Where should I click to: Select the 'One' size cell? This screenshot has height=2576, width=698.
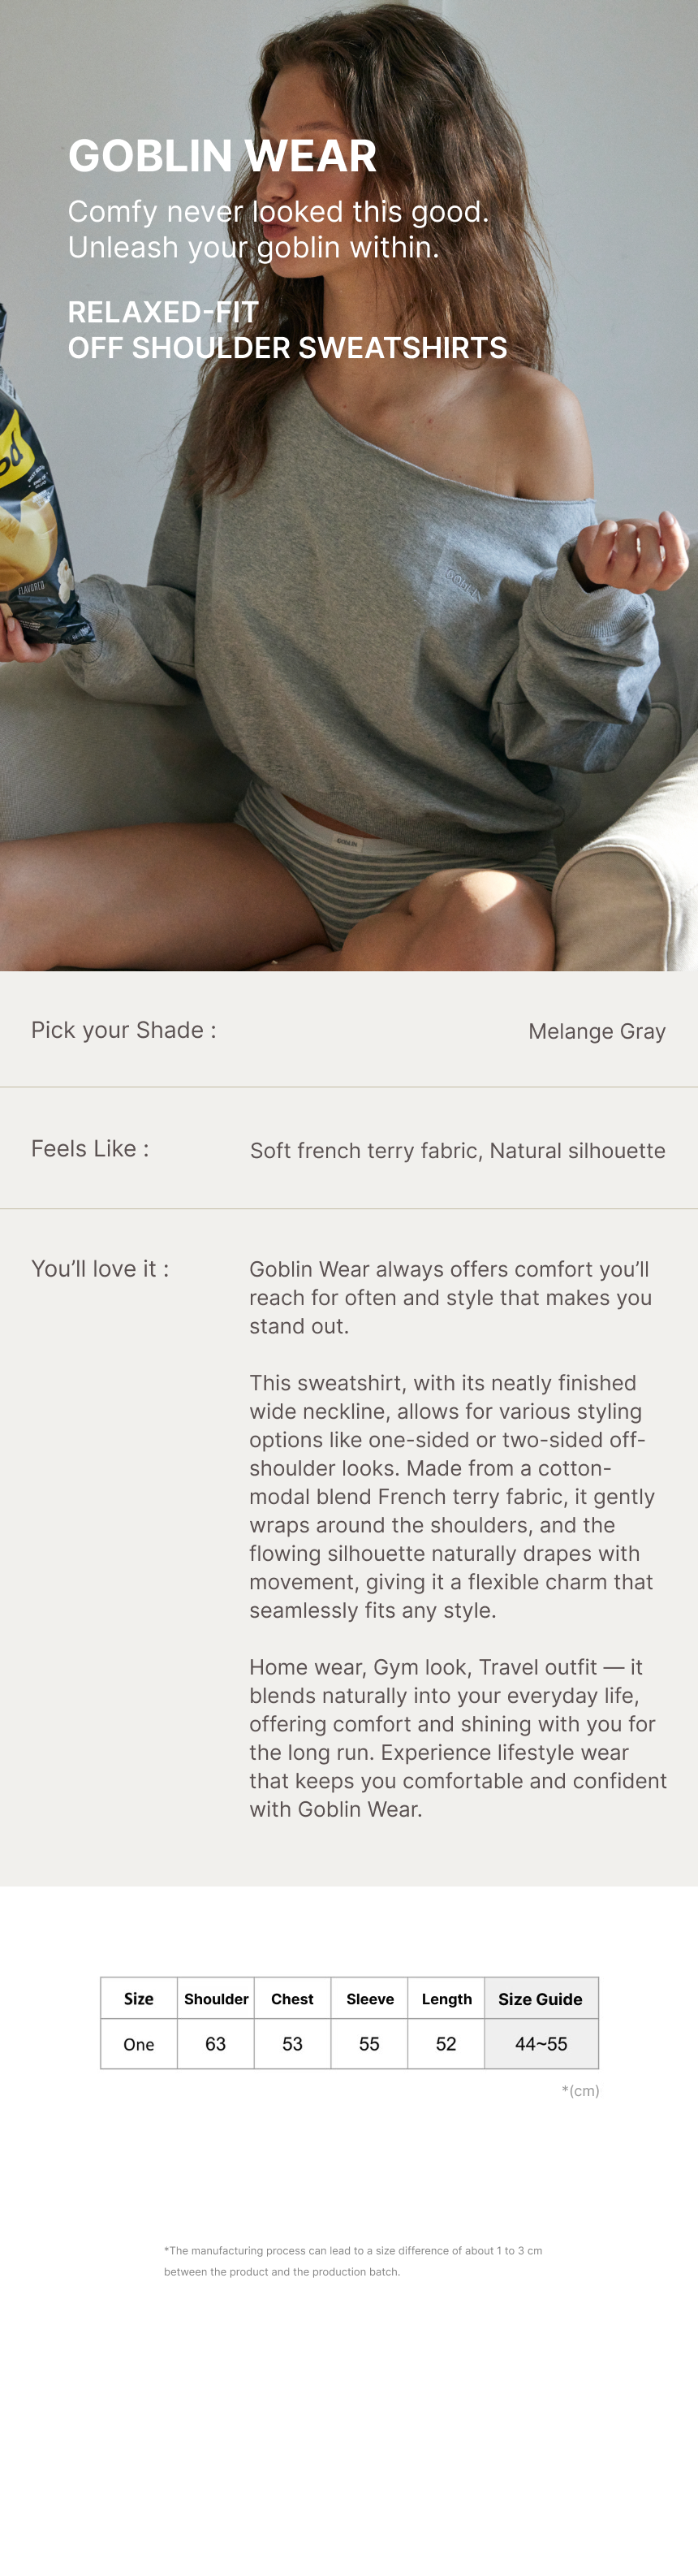(x=139, y=2044)
